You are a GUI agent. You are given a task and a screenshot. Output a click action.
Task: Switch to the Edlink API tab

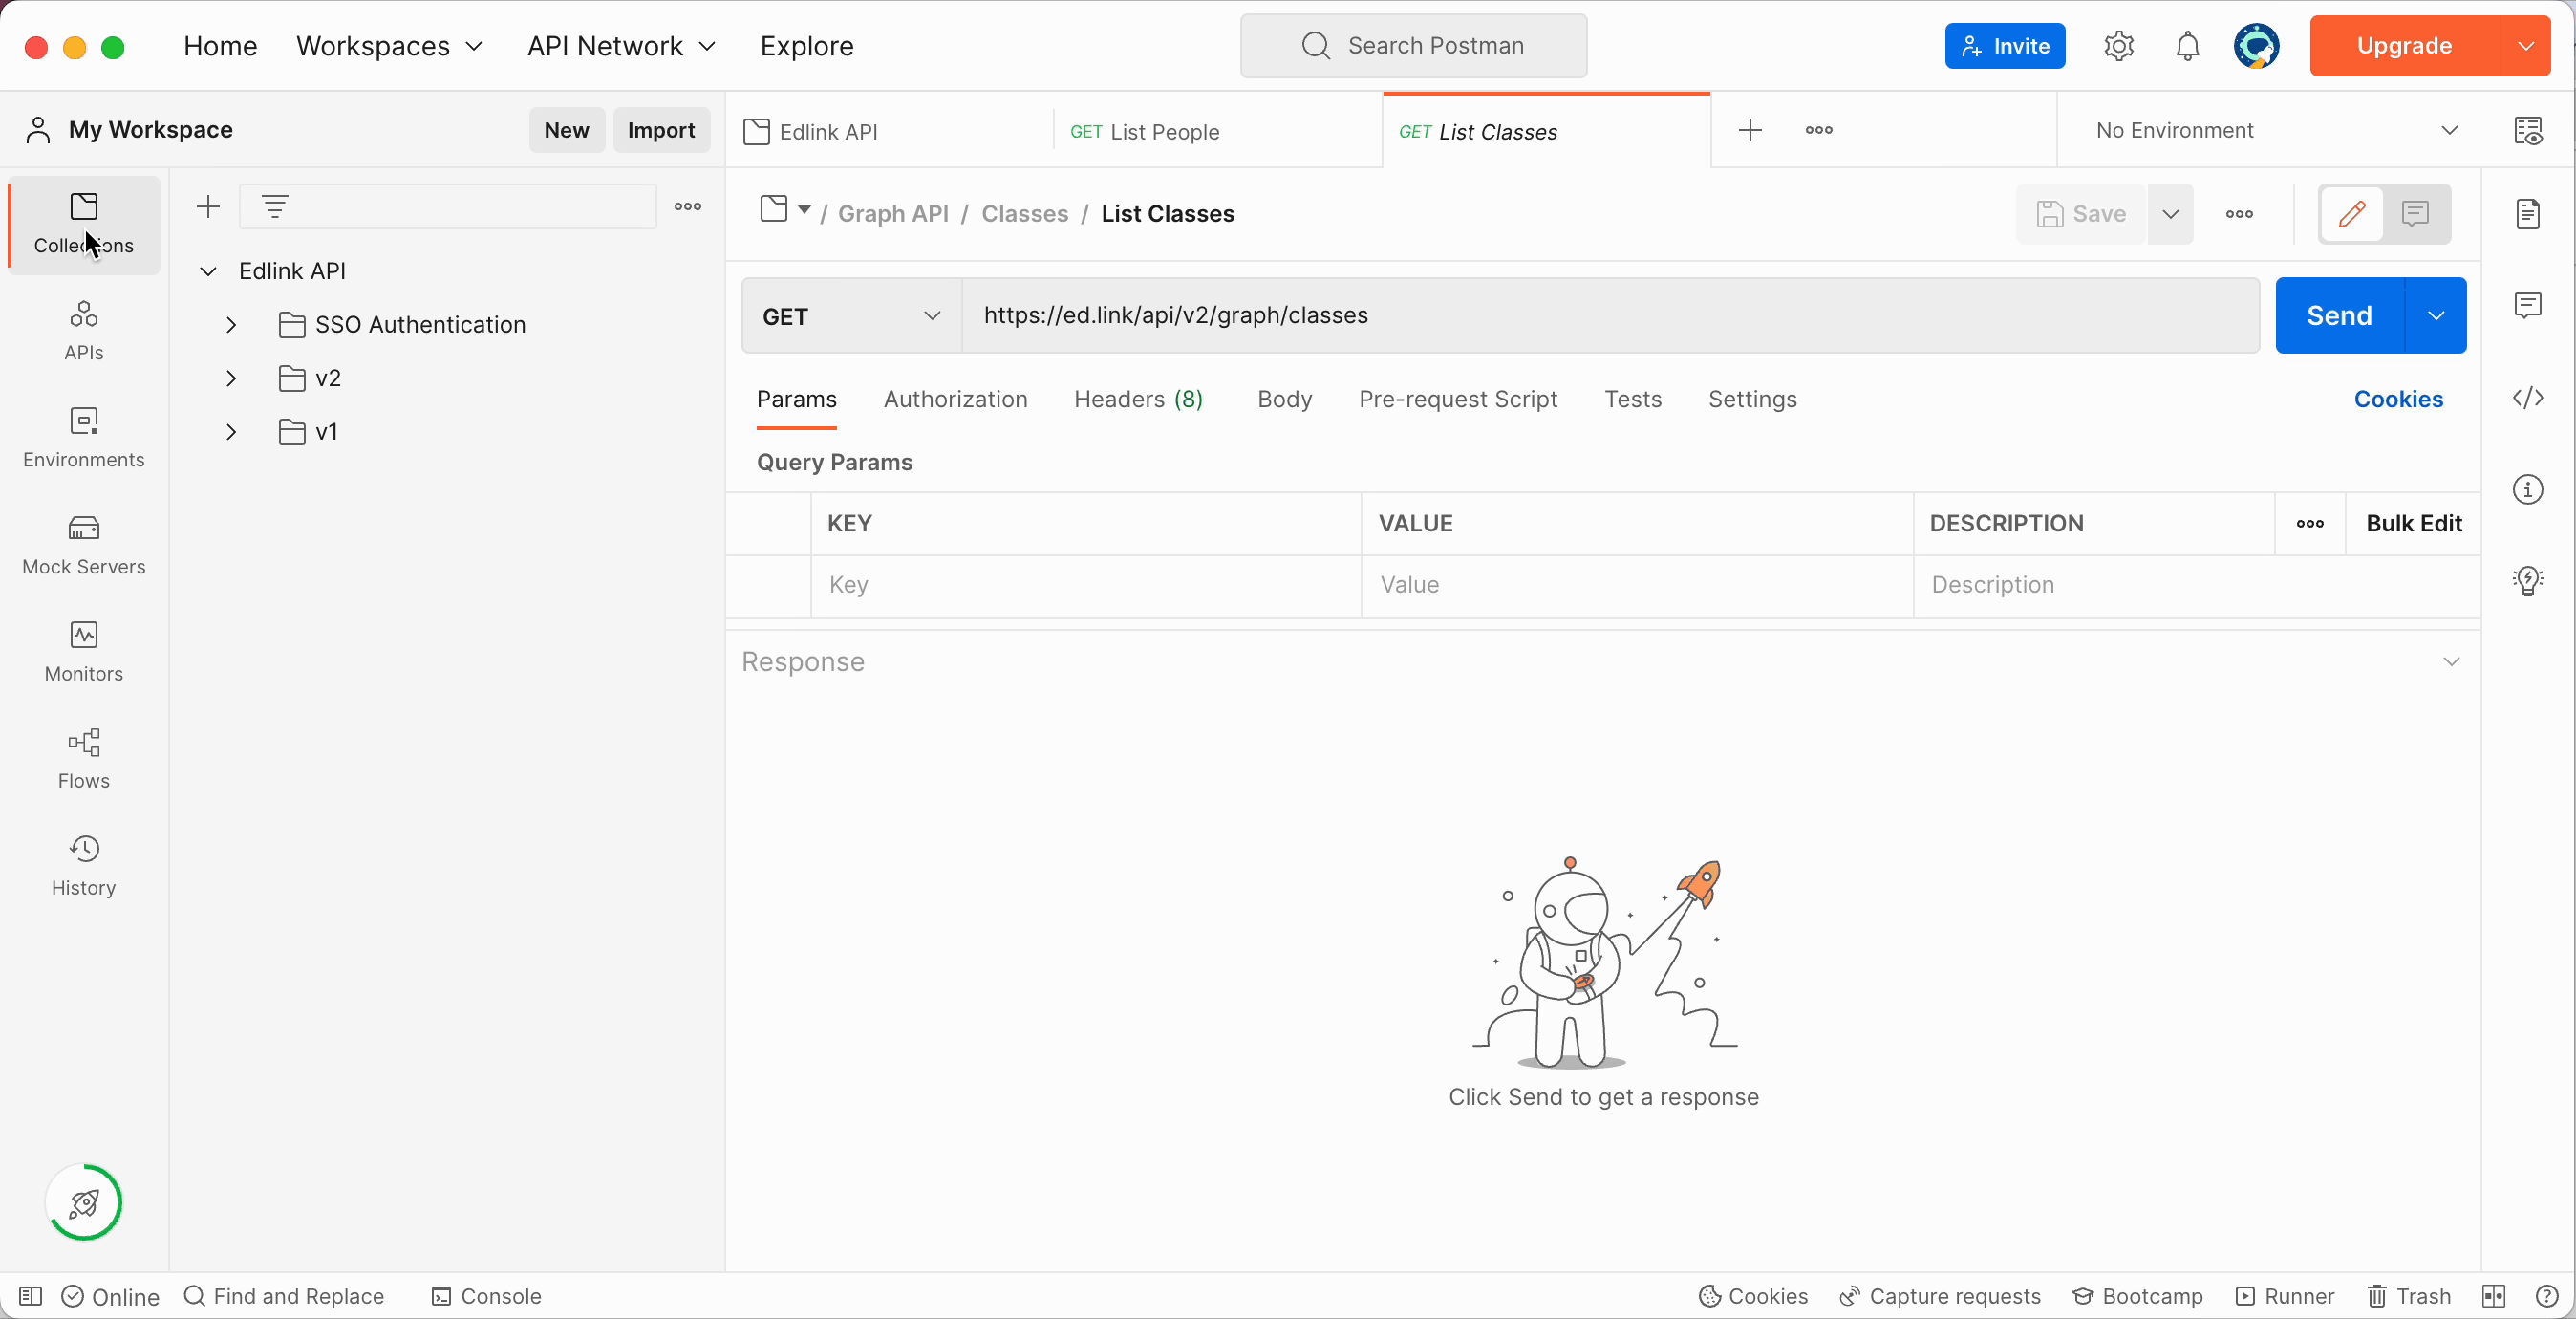[x=890, y=131]
